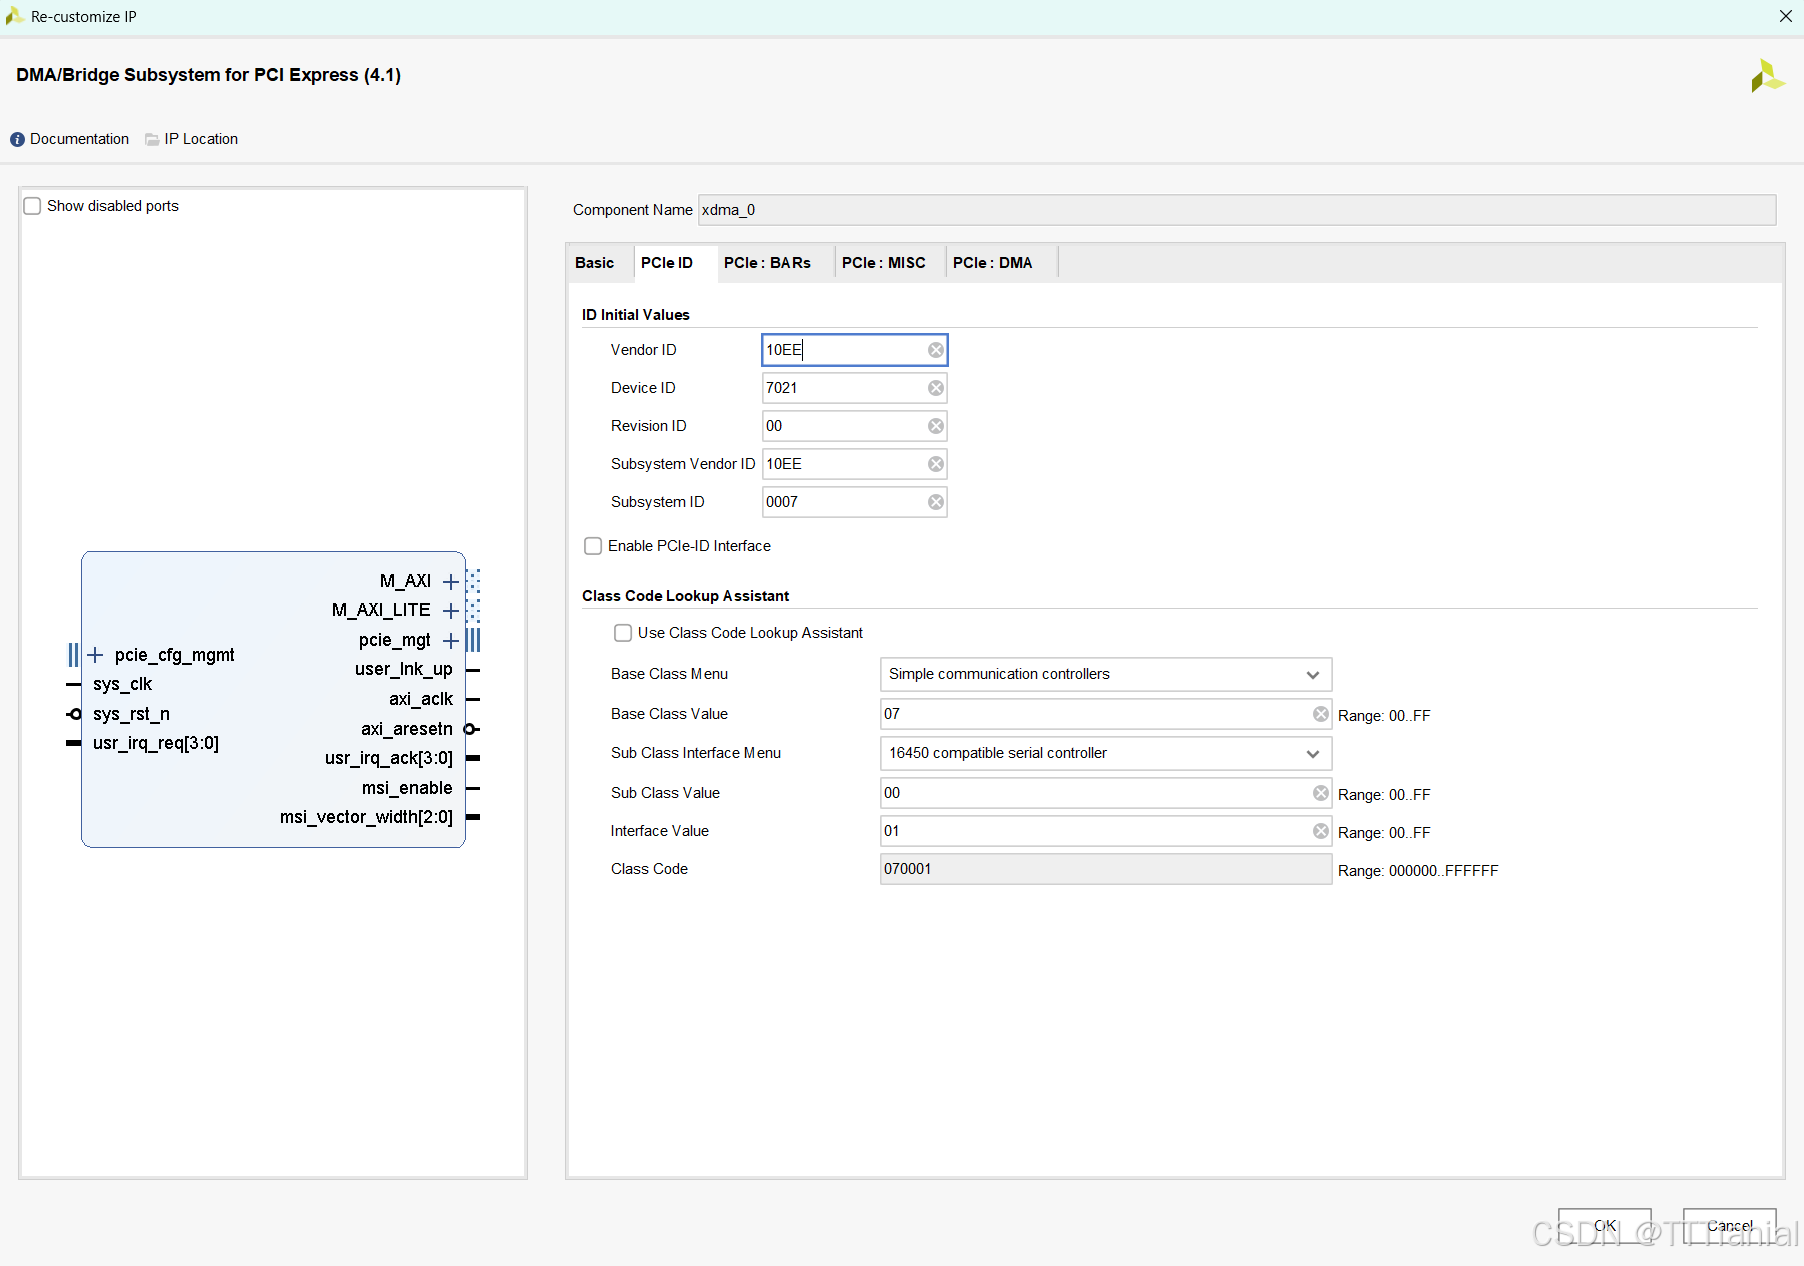
Task: Click the usr_irq_req[3:0] port label
Action: (156, 743)
